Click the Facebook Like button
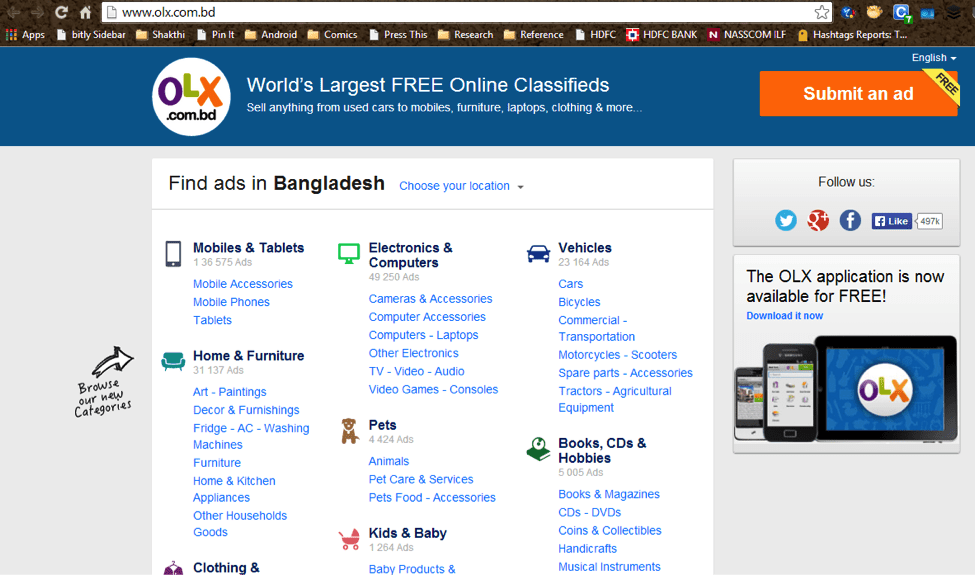Viewport: 975px width, 575px height. tap(891, 221)
